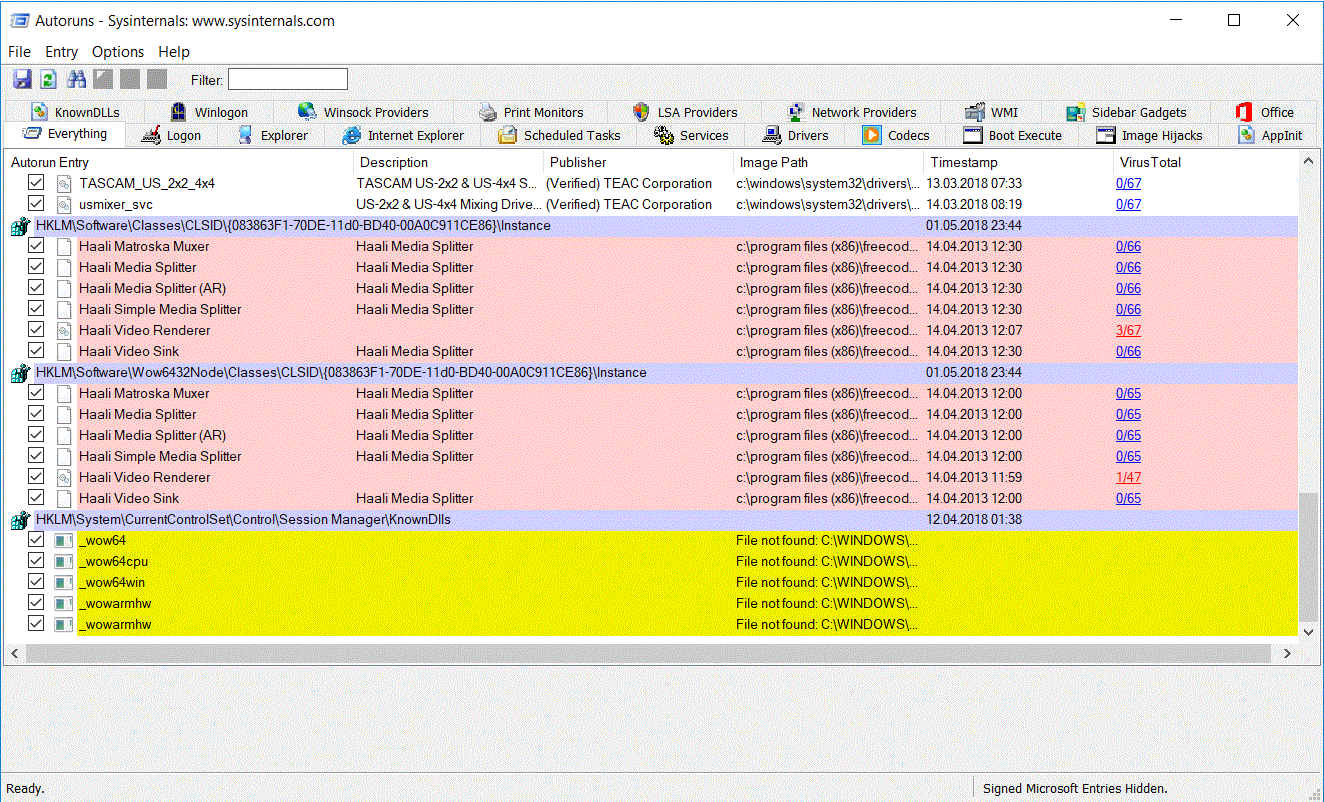This screenshot has height=802, width=1324.
Task: Toggle checkbox of Haali Video Renderer dated 12:07
Action: [x=36, y=330]
